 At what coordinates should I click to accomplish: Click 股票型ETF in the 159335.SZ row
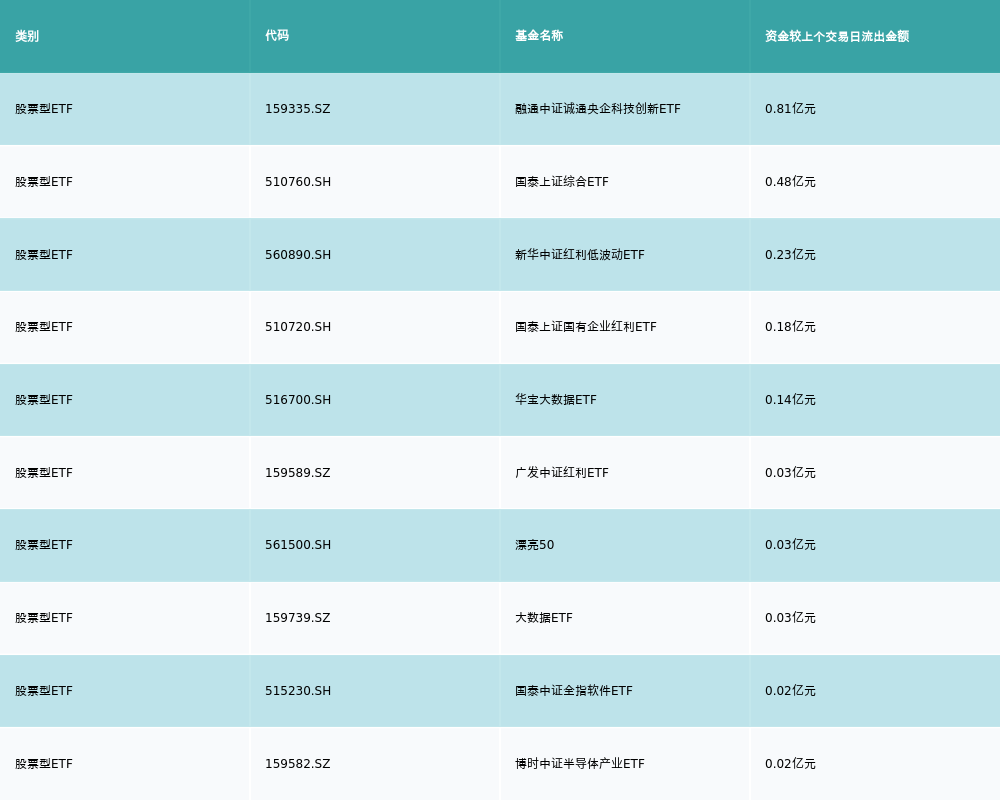click(44, 109)
